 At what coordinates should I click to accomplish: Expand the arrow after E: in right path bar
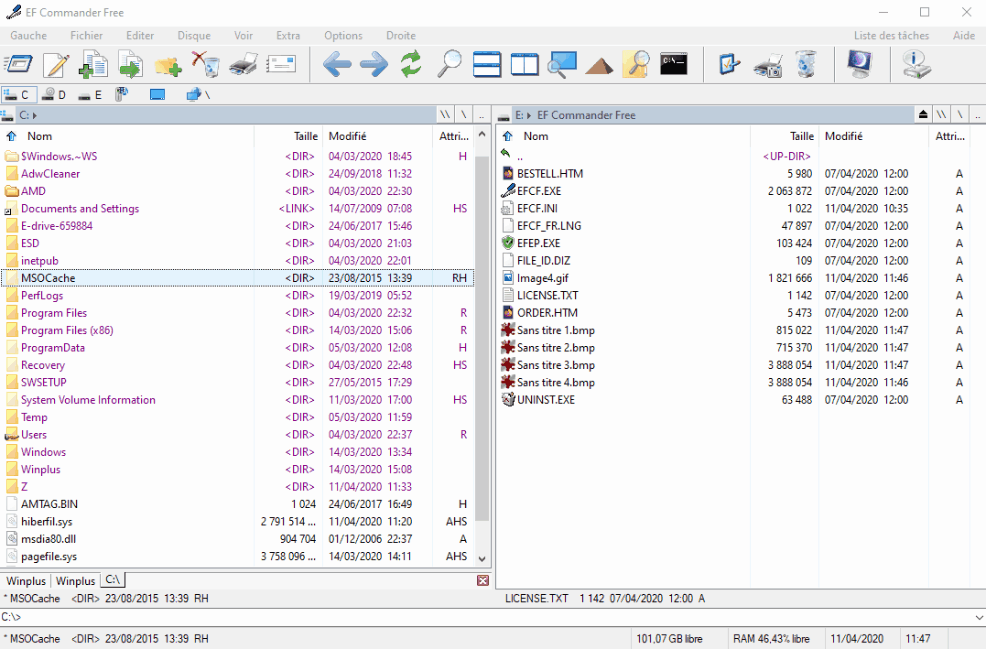[529, 116]
